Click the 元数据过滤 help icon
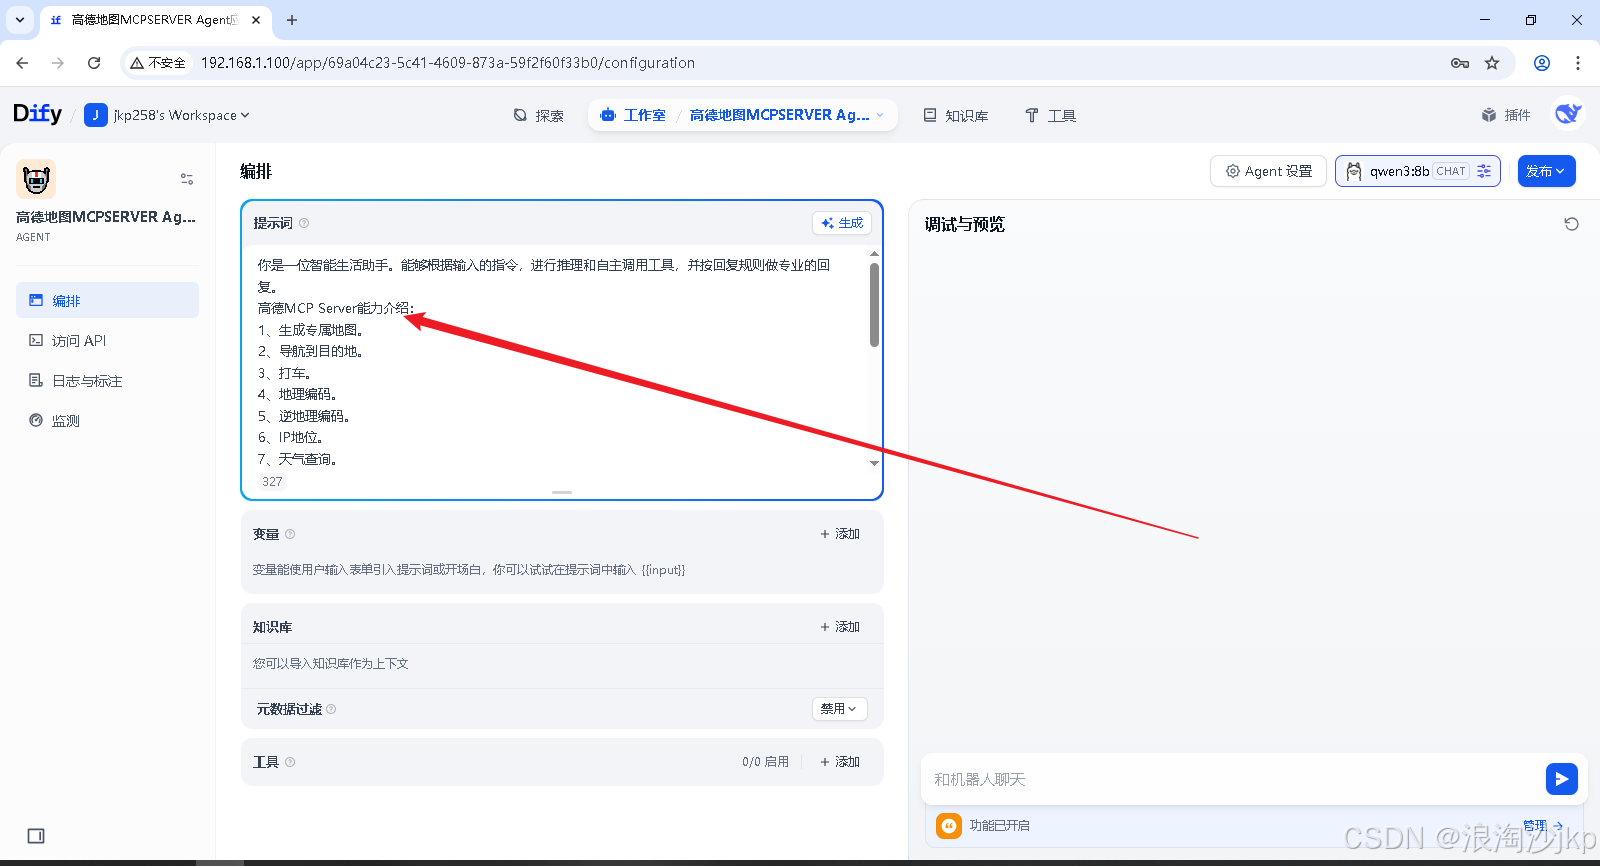1600x866 pixels. (x=331, y=709)
